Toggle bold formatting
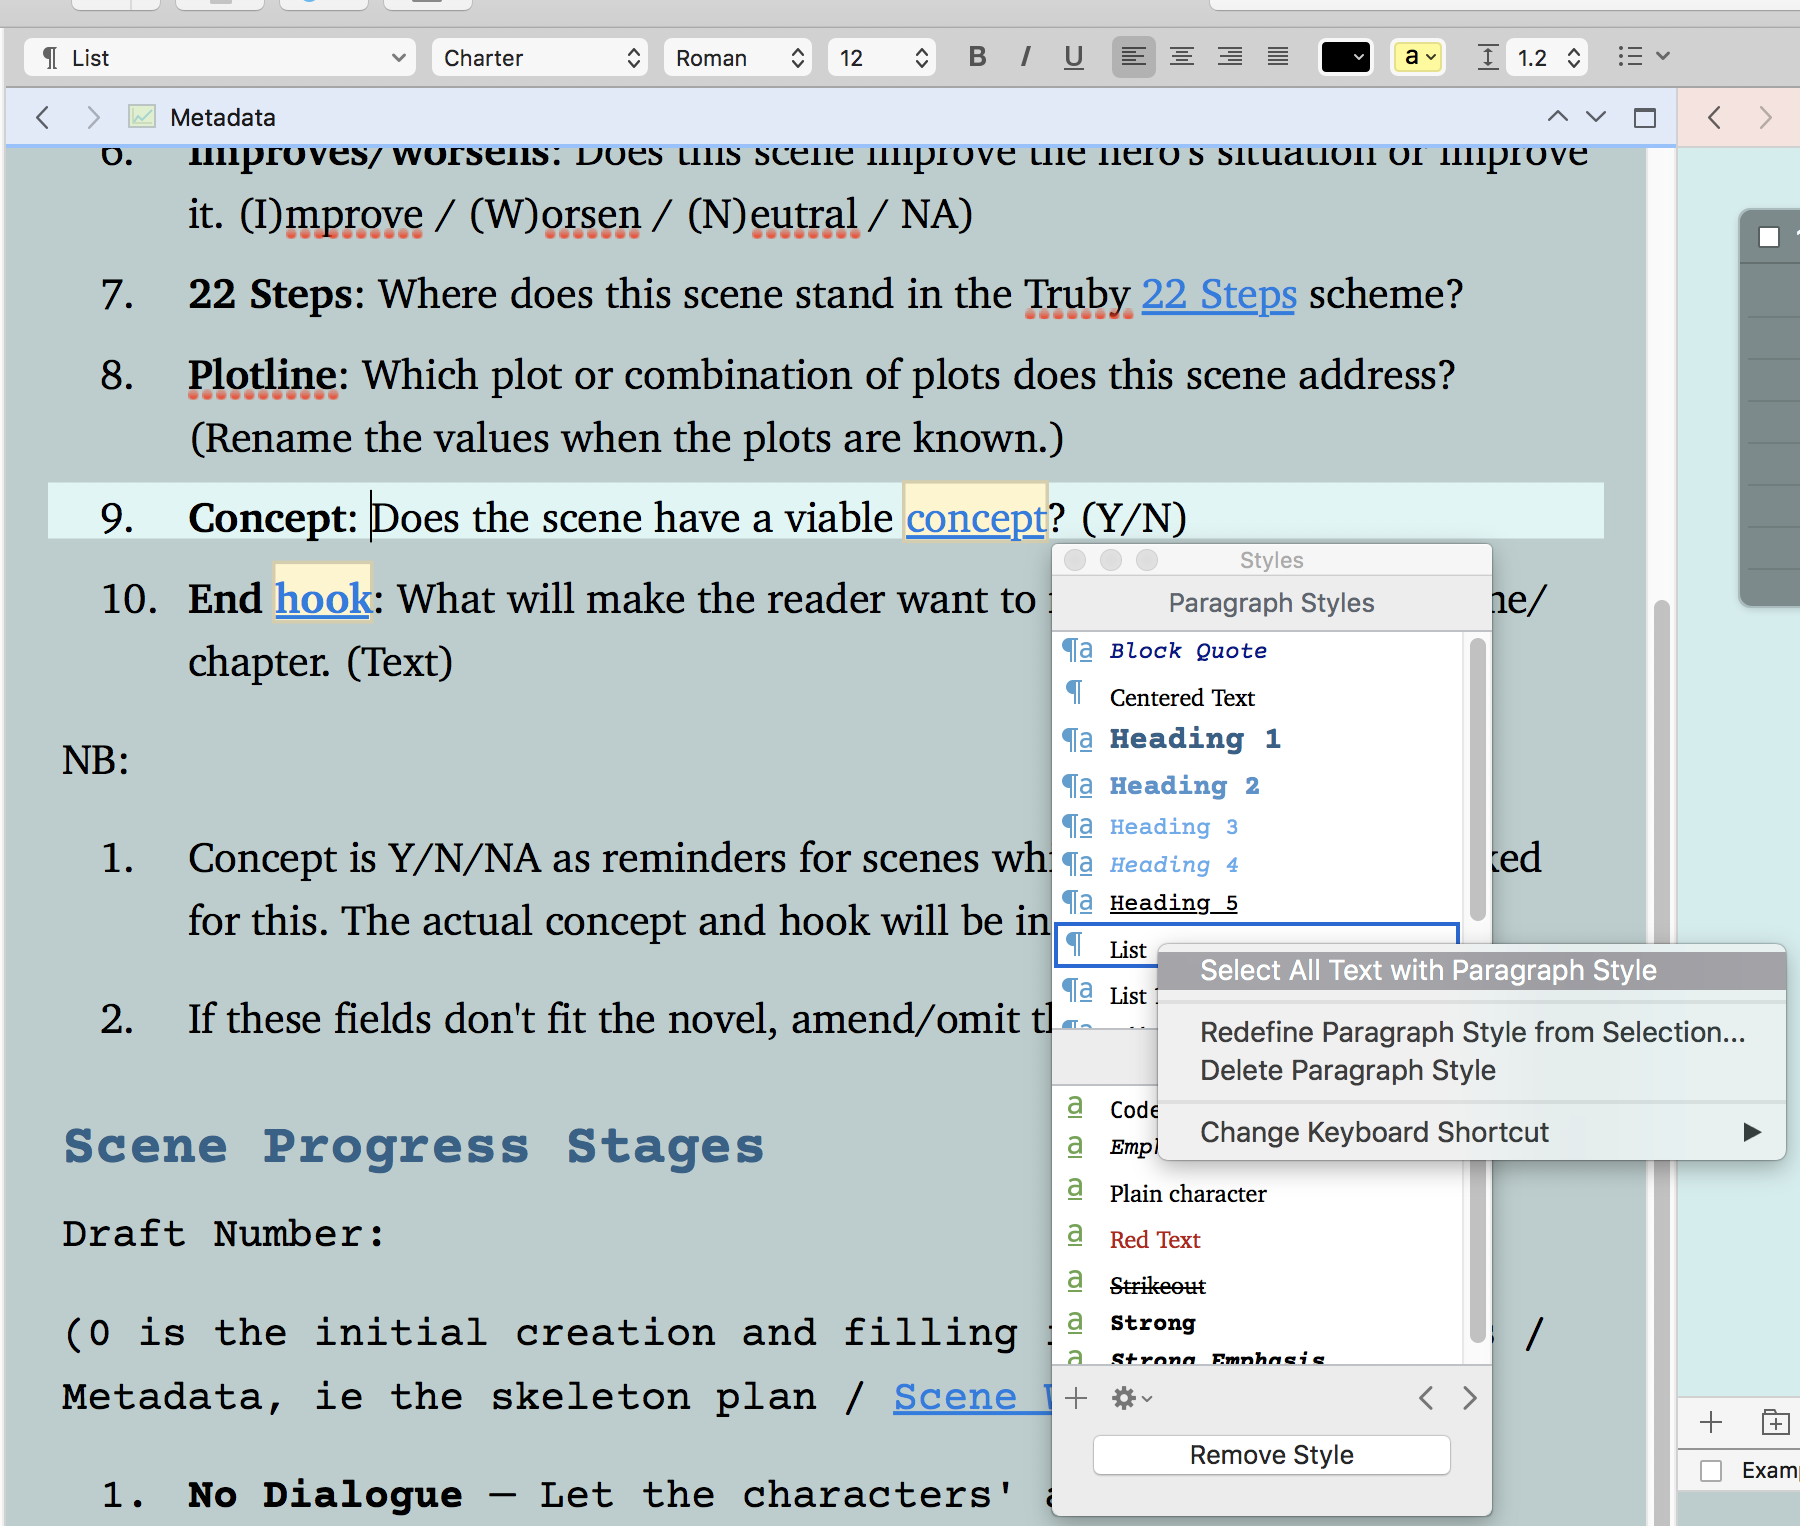The height and width of the screenshot is (1526, 1800). point(977,57)
